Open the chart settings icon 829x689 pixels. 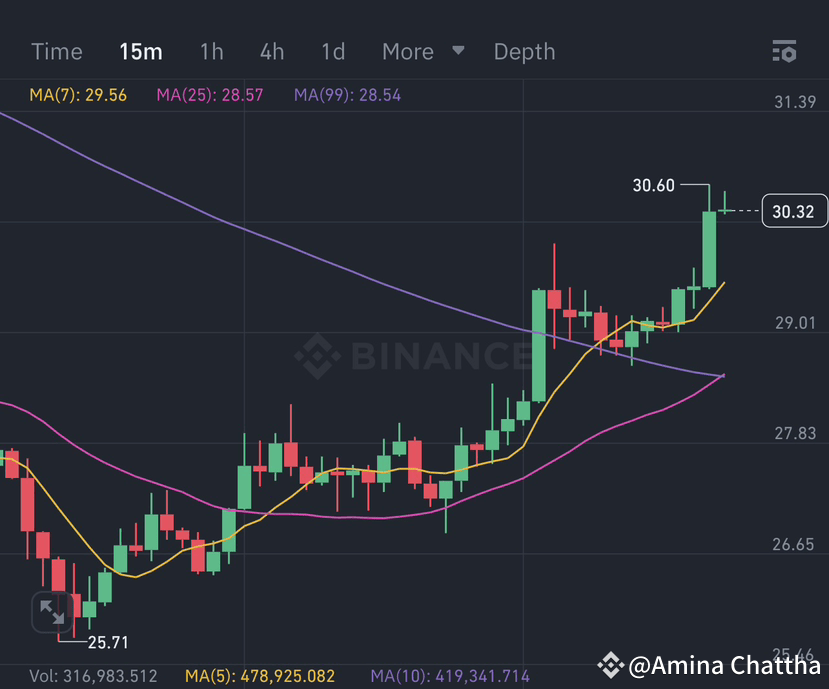point(785,51)
